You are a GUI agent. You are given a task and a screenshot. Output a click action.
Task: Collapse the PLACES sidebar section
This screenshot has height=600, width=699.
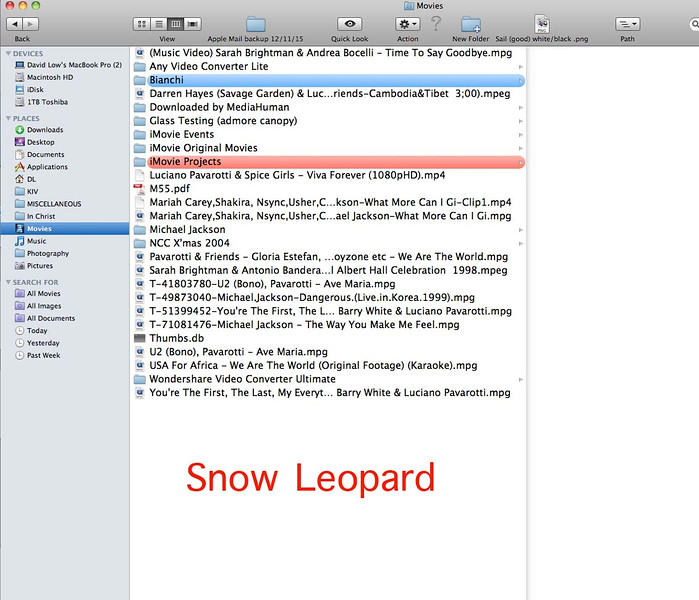pyautogui.click(x=8, y=118)
